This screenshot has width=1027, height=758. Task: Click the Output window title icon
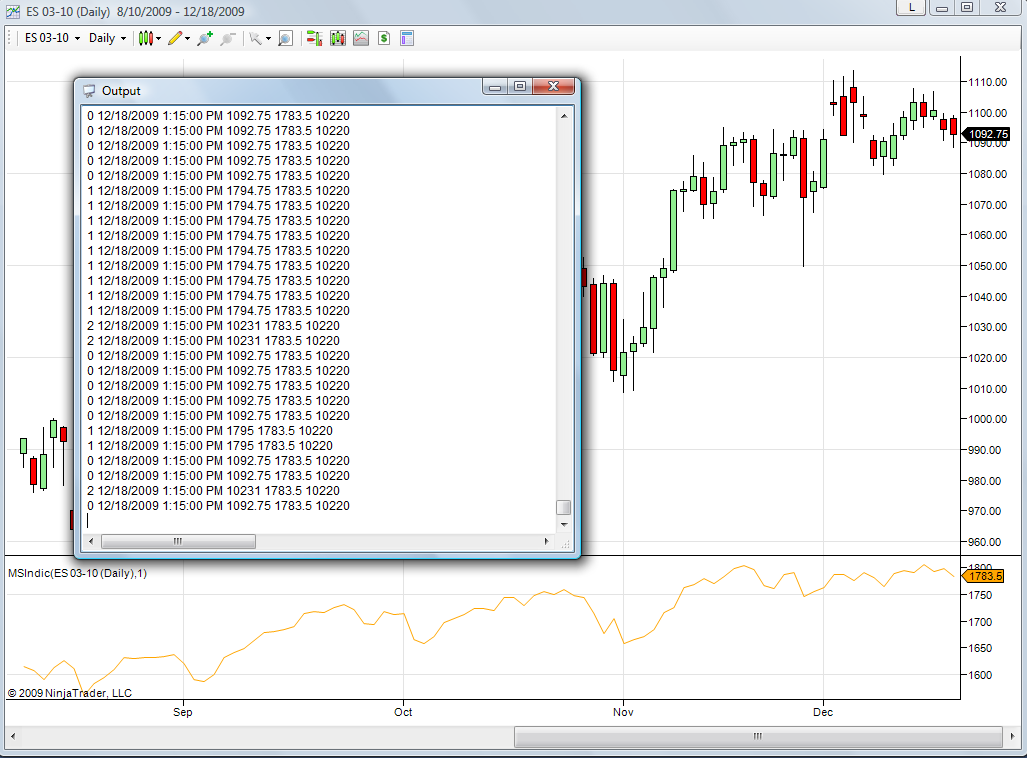point(88,91)
